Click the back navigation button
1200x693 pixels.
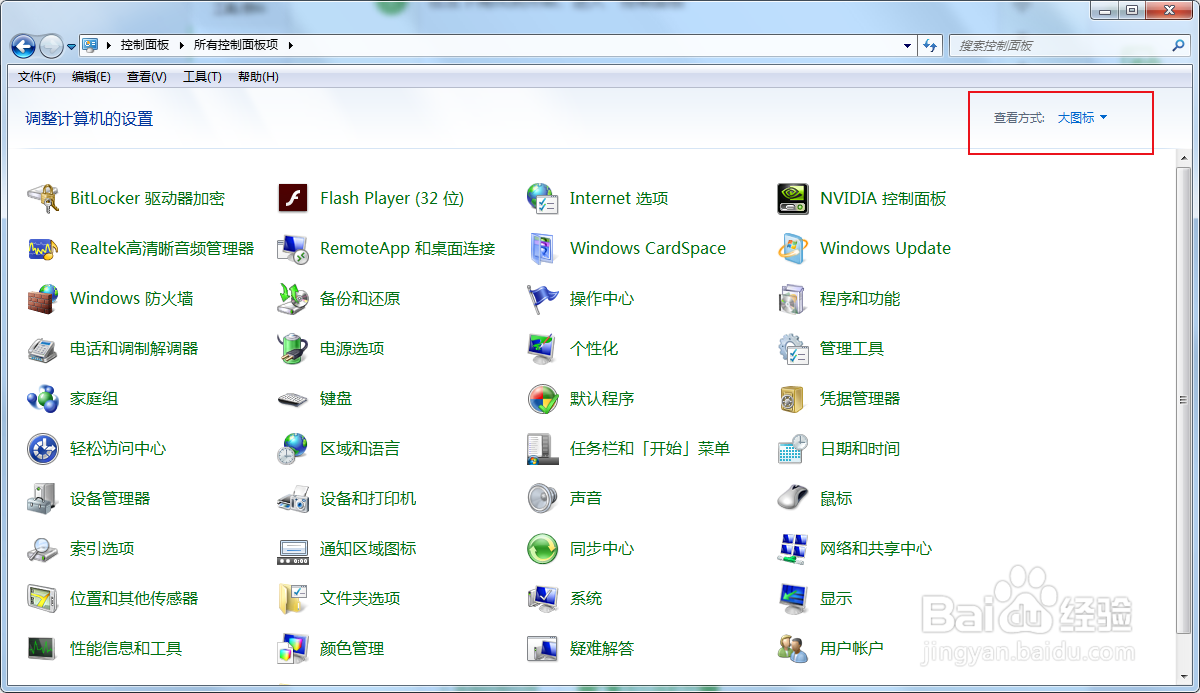click(21, 45)
